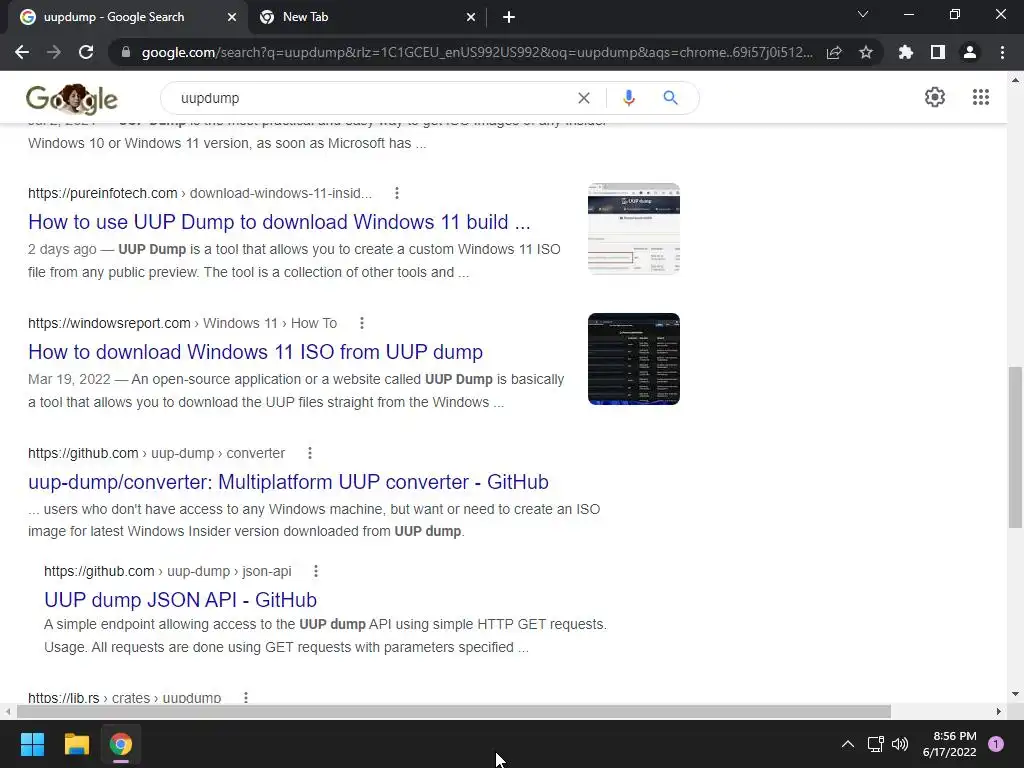Open options menu for github.com converter result
The image size is (1024, 768).
pos(310,453)
